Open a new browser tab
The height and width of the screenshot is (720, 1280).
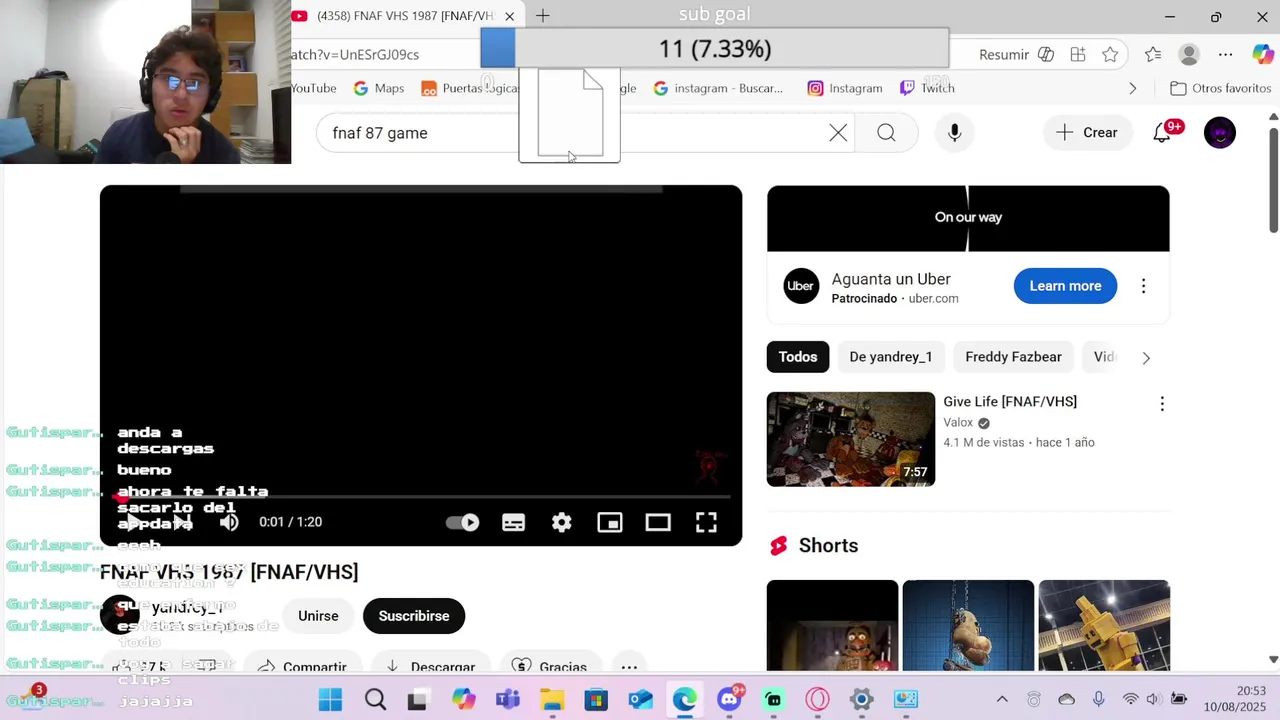click(542, 16)
